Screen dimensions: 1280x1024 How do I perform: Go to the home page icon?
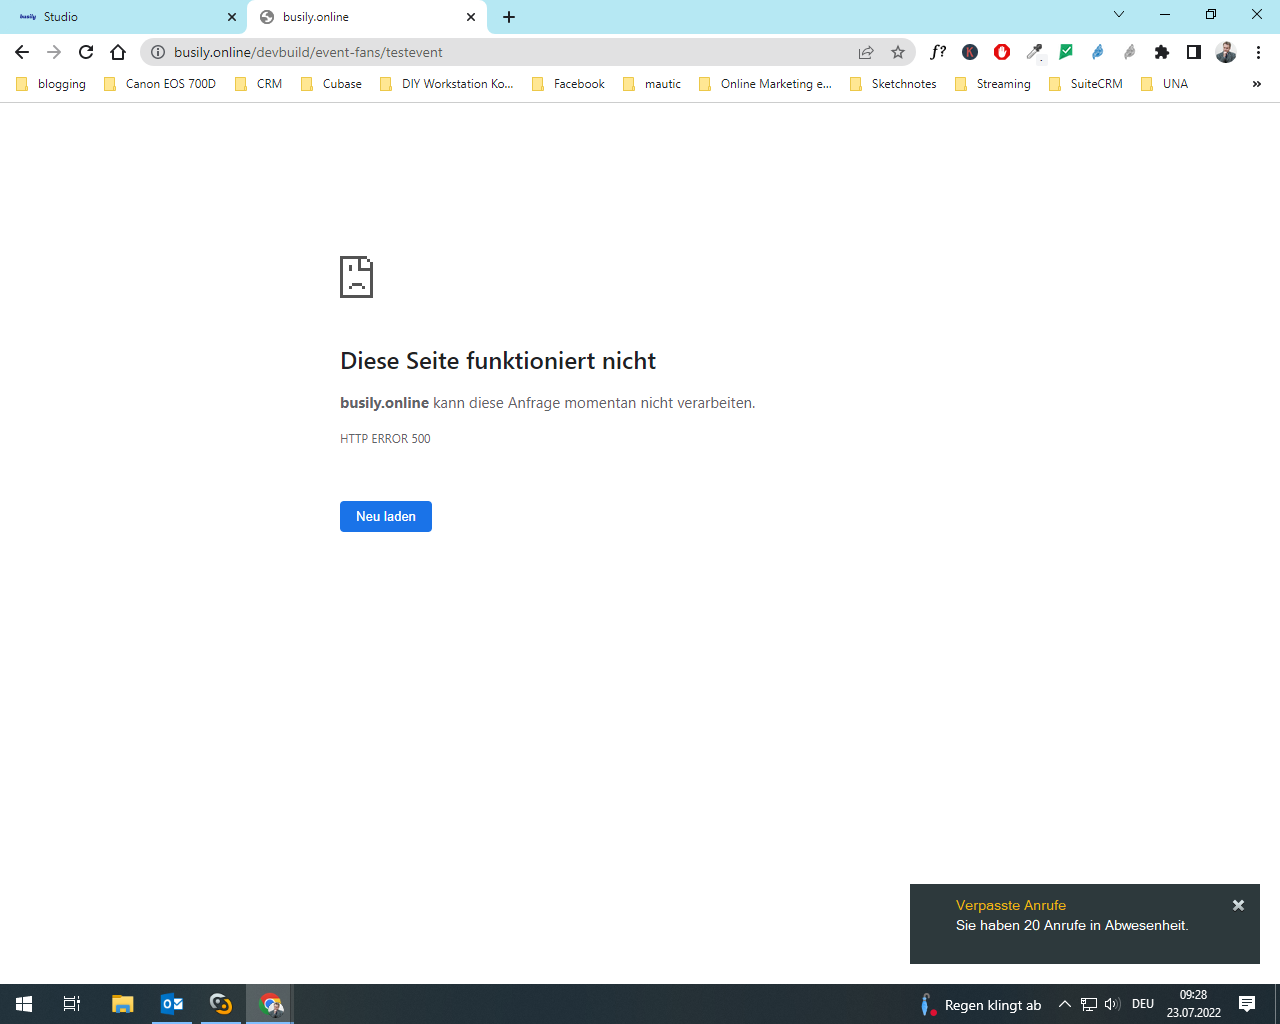(x=118, y=52)
